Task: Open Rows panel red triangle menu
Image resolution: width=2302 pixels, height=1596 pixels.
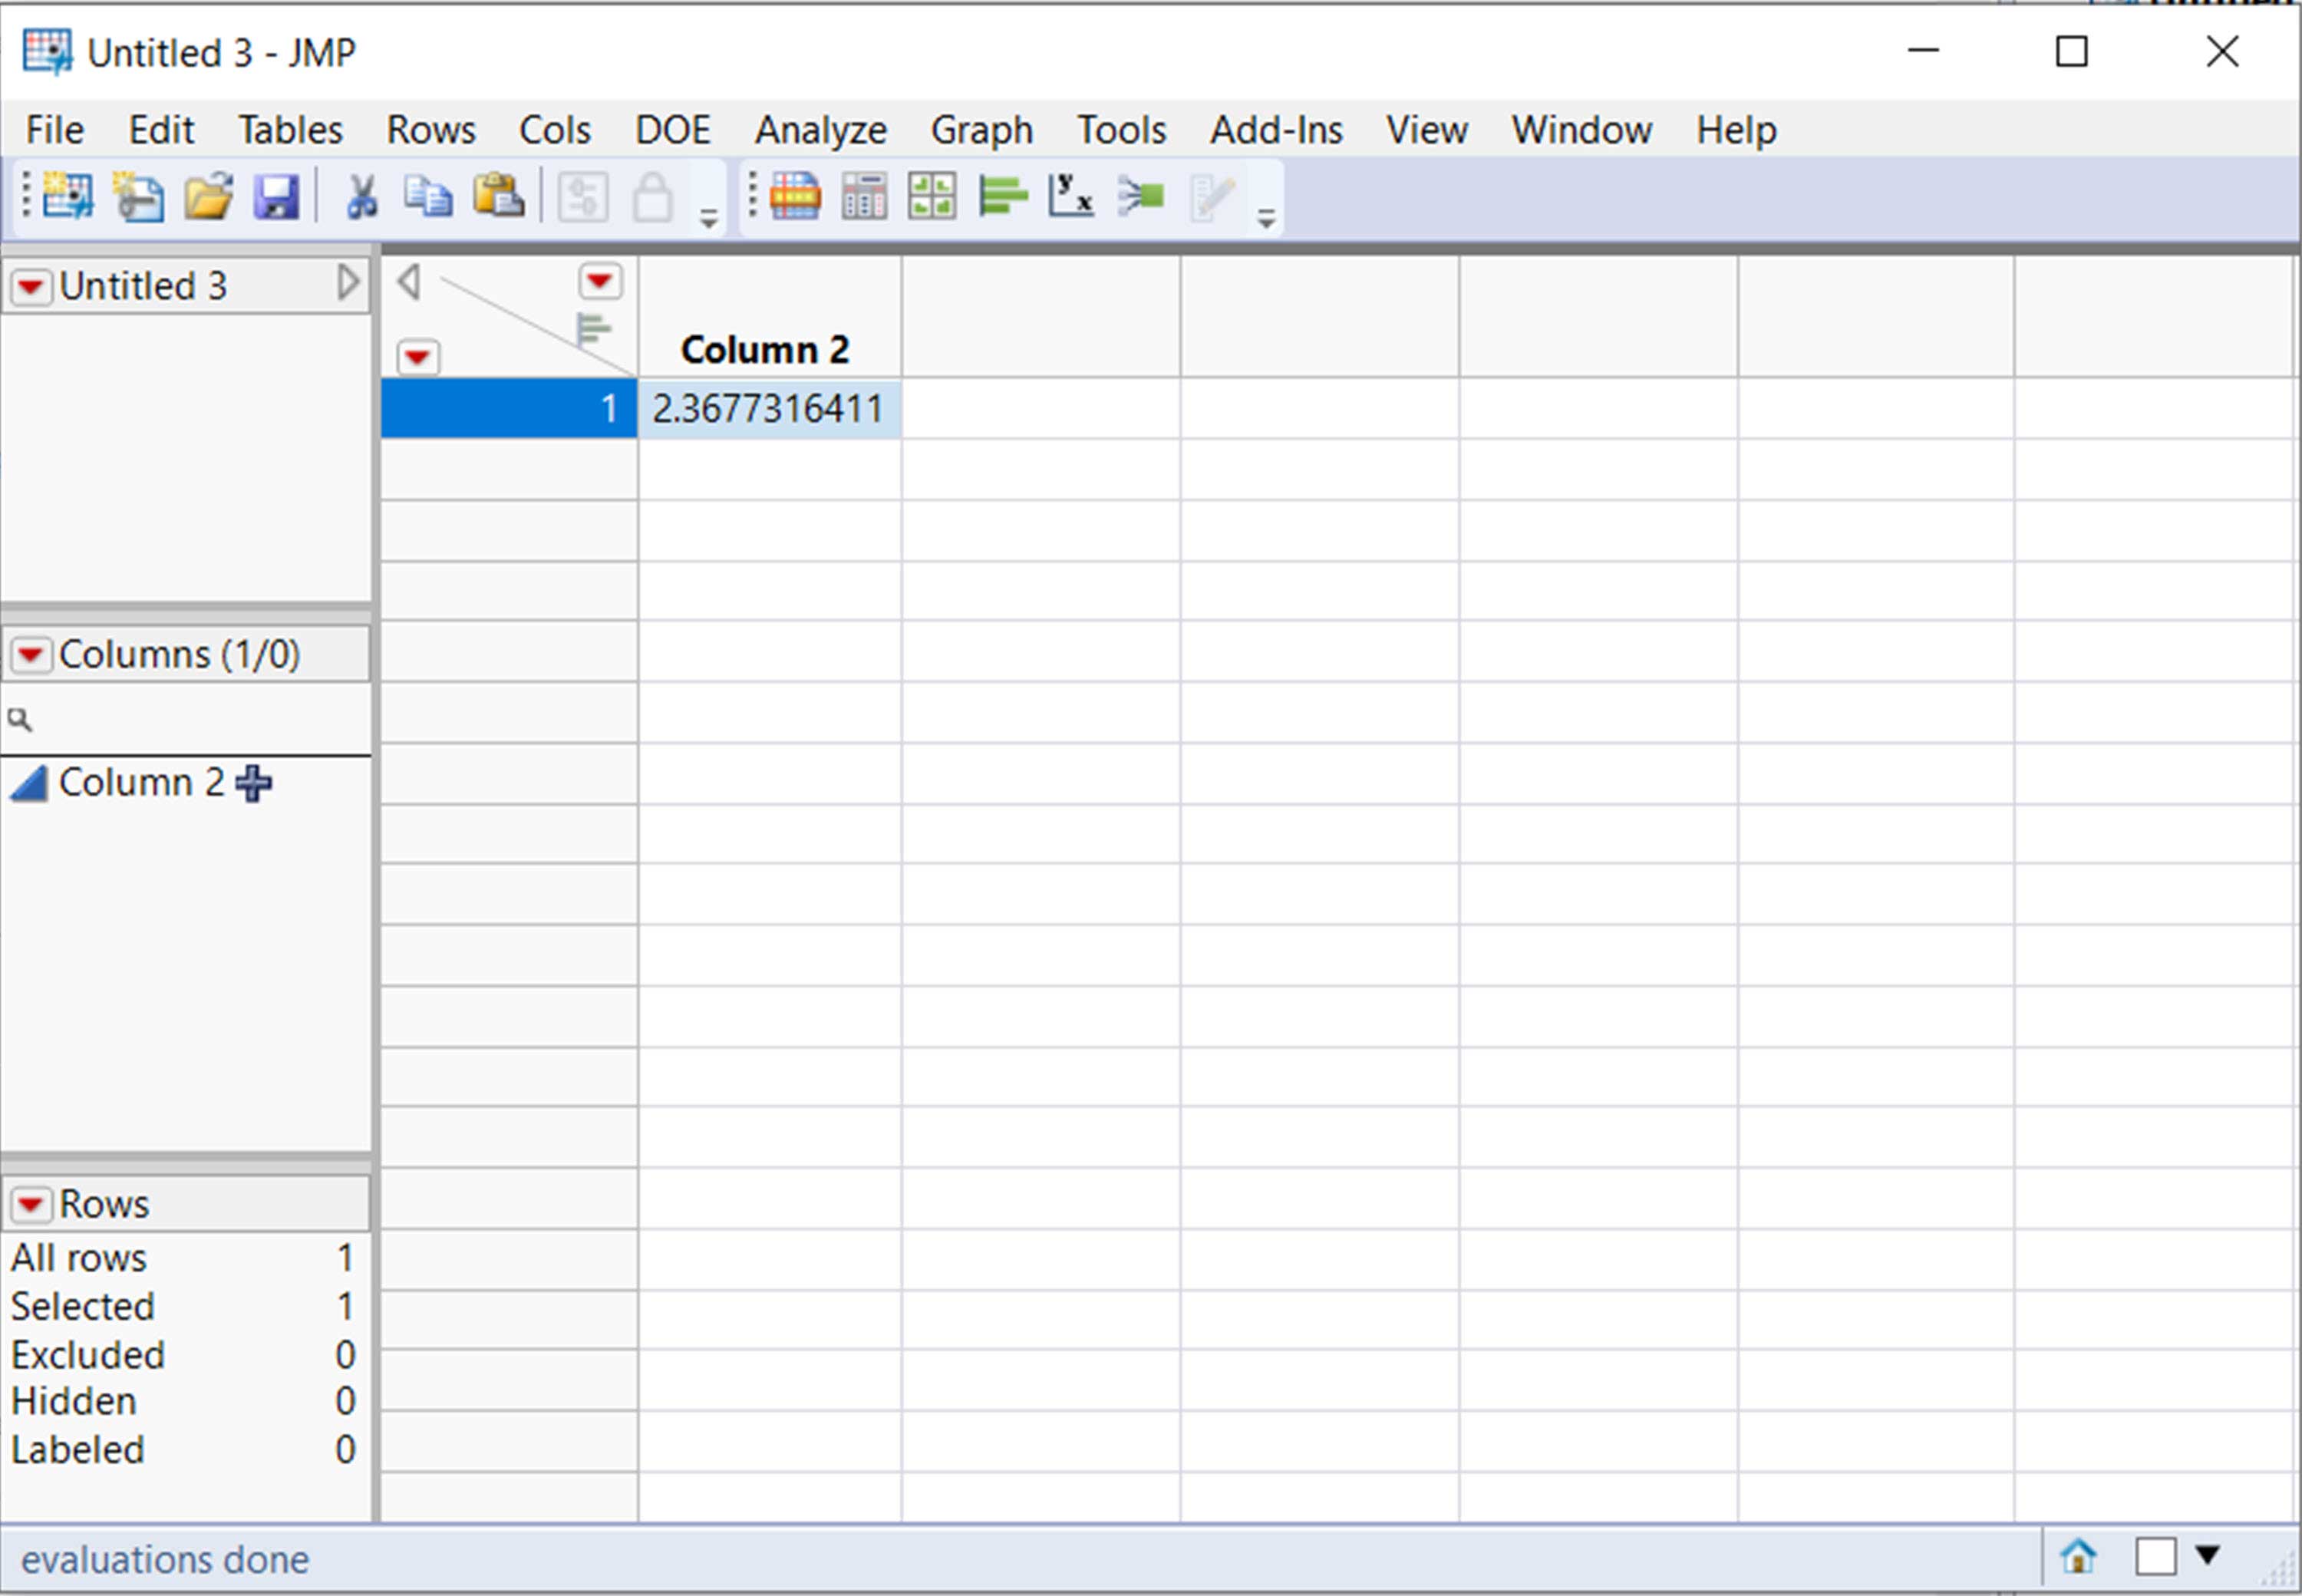Action: click(x=31, y=1204)
